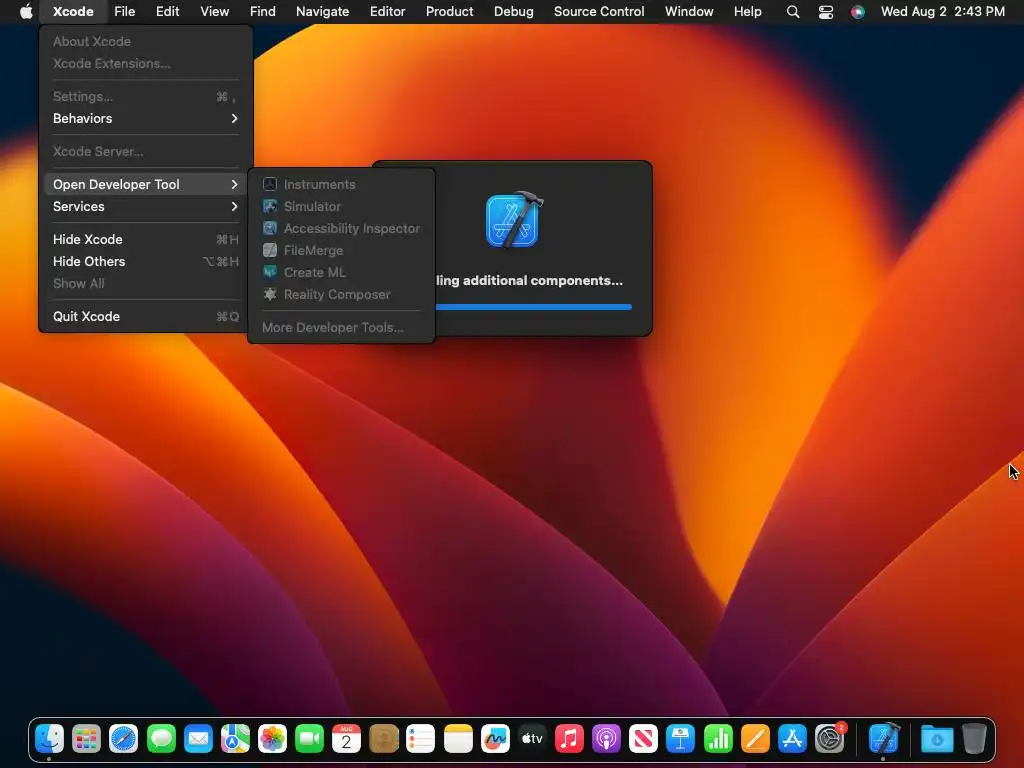Click the Xcode icon in the Dock
This screenshot has width=1024, height=768.
[x=884, y=739]
